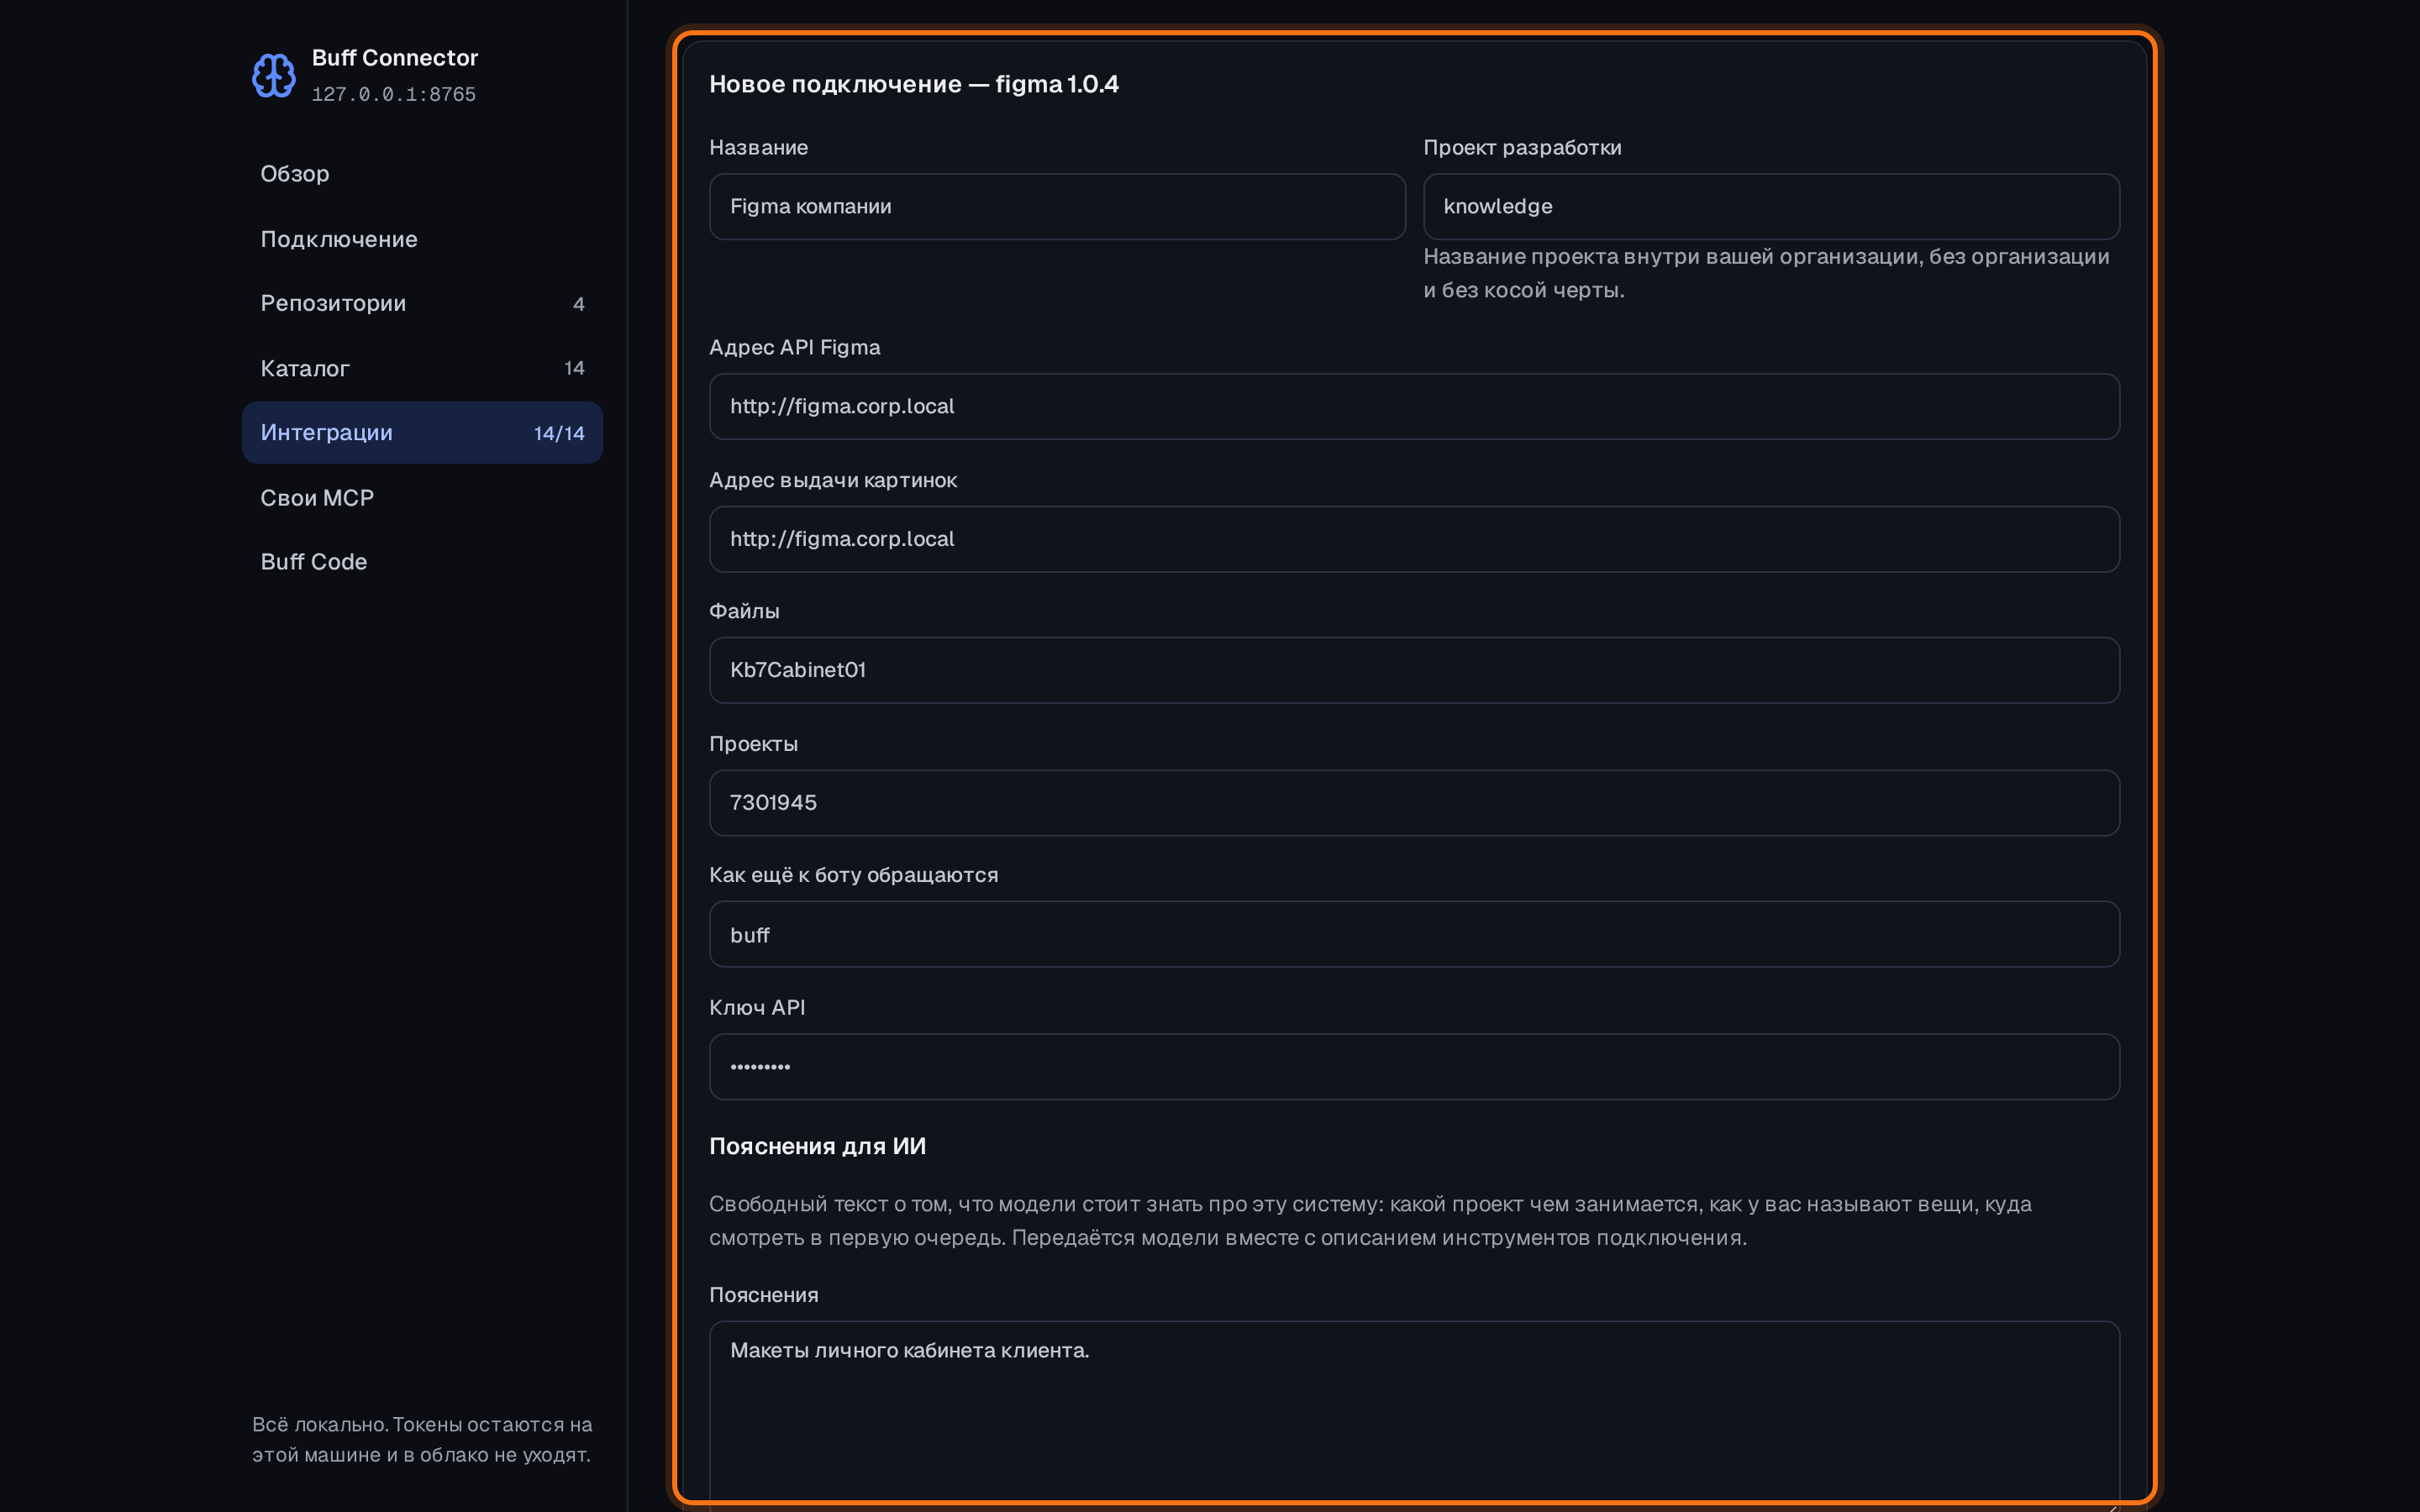Click the Пояснения для ИИ heading

[x=817, y=1146]
